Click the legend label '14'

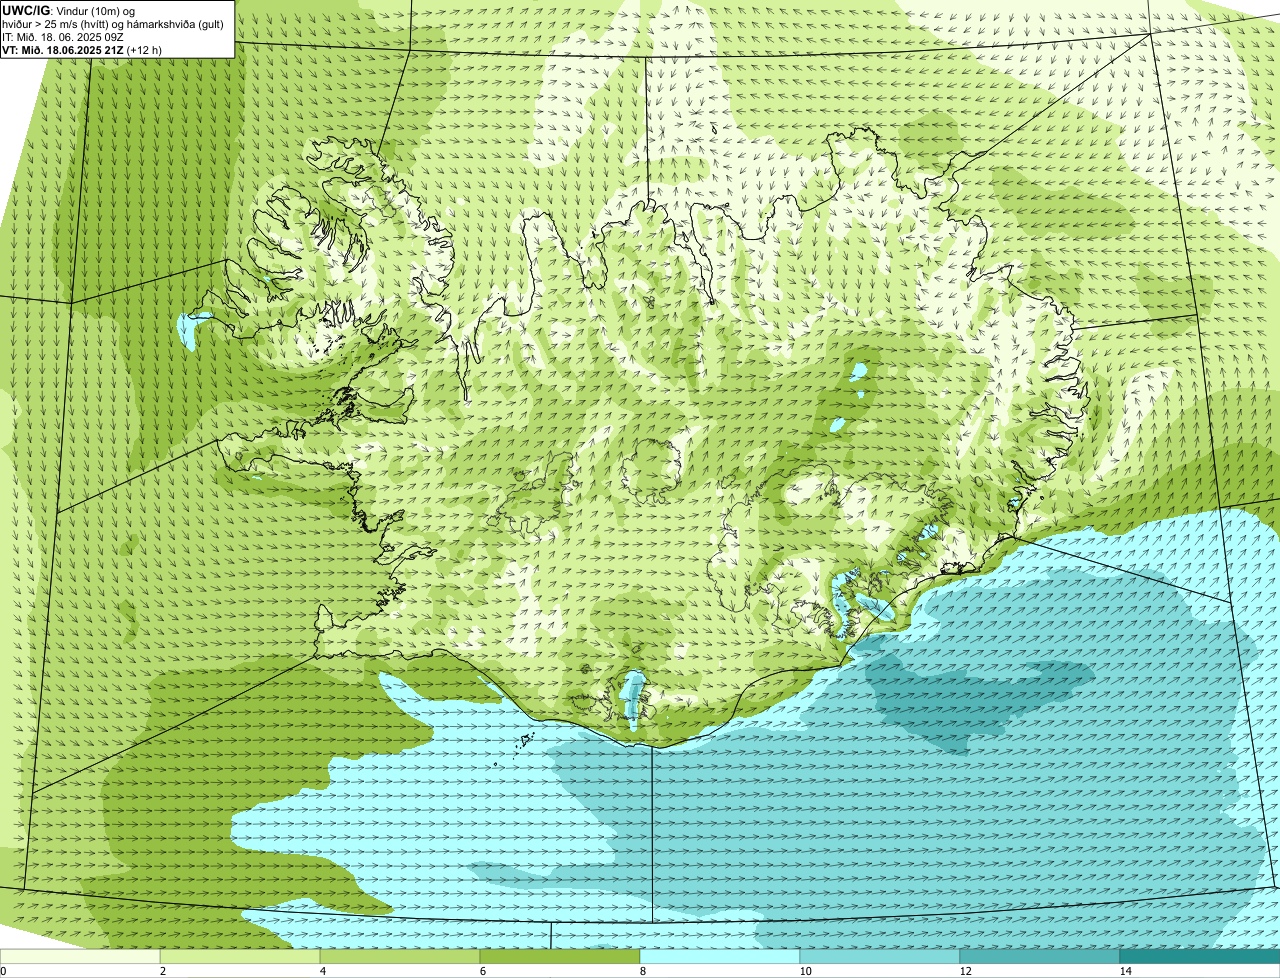tap(1125, 971)
